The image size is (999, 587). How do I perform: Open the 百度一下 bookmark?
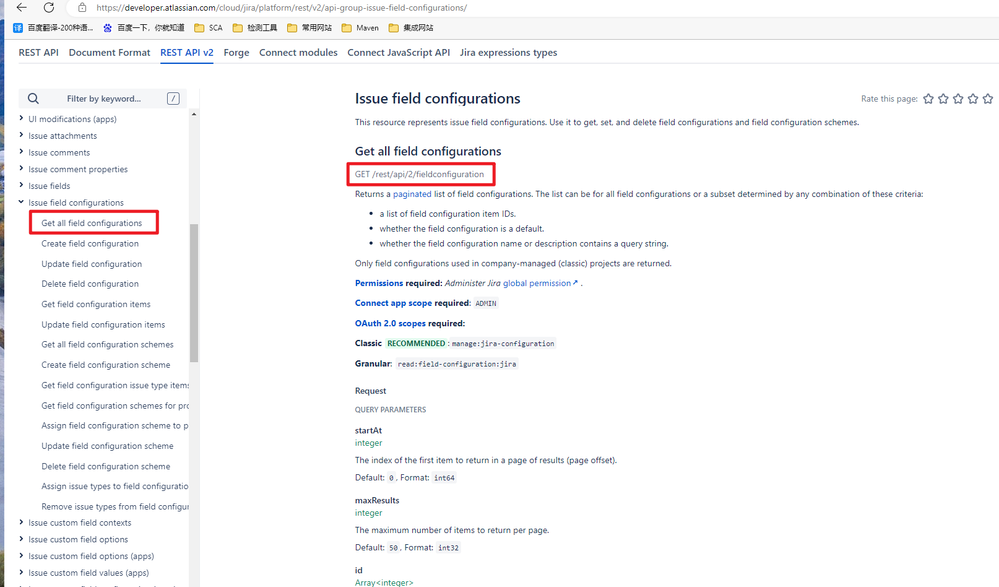(144, 28)
